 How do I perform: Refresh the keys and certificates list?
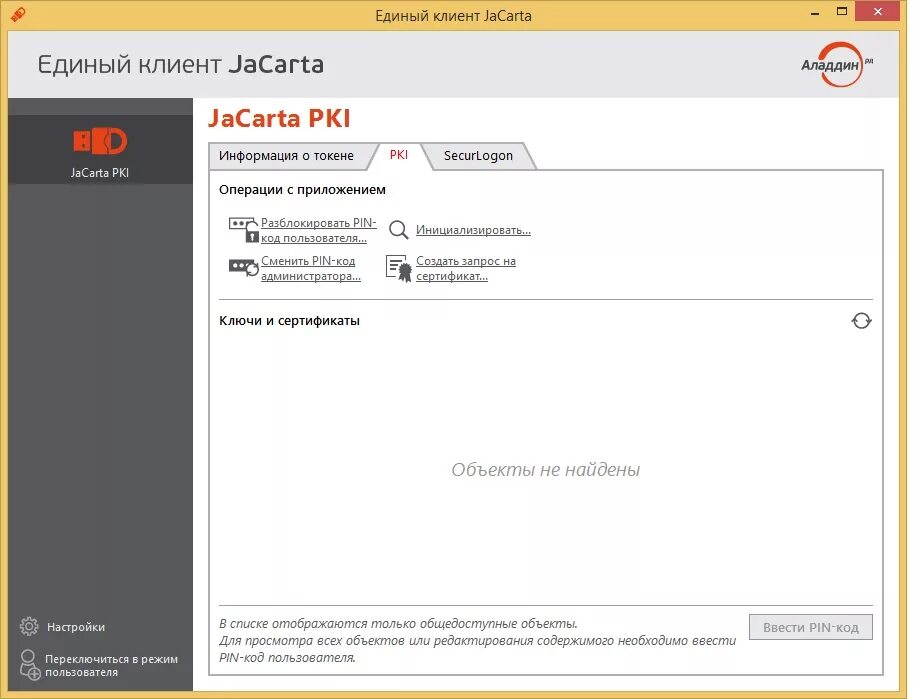click(861, 321)
